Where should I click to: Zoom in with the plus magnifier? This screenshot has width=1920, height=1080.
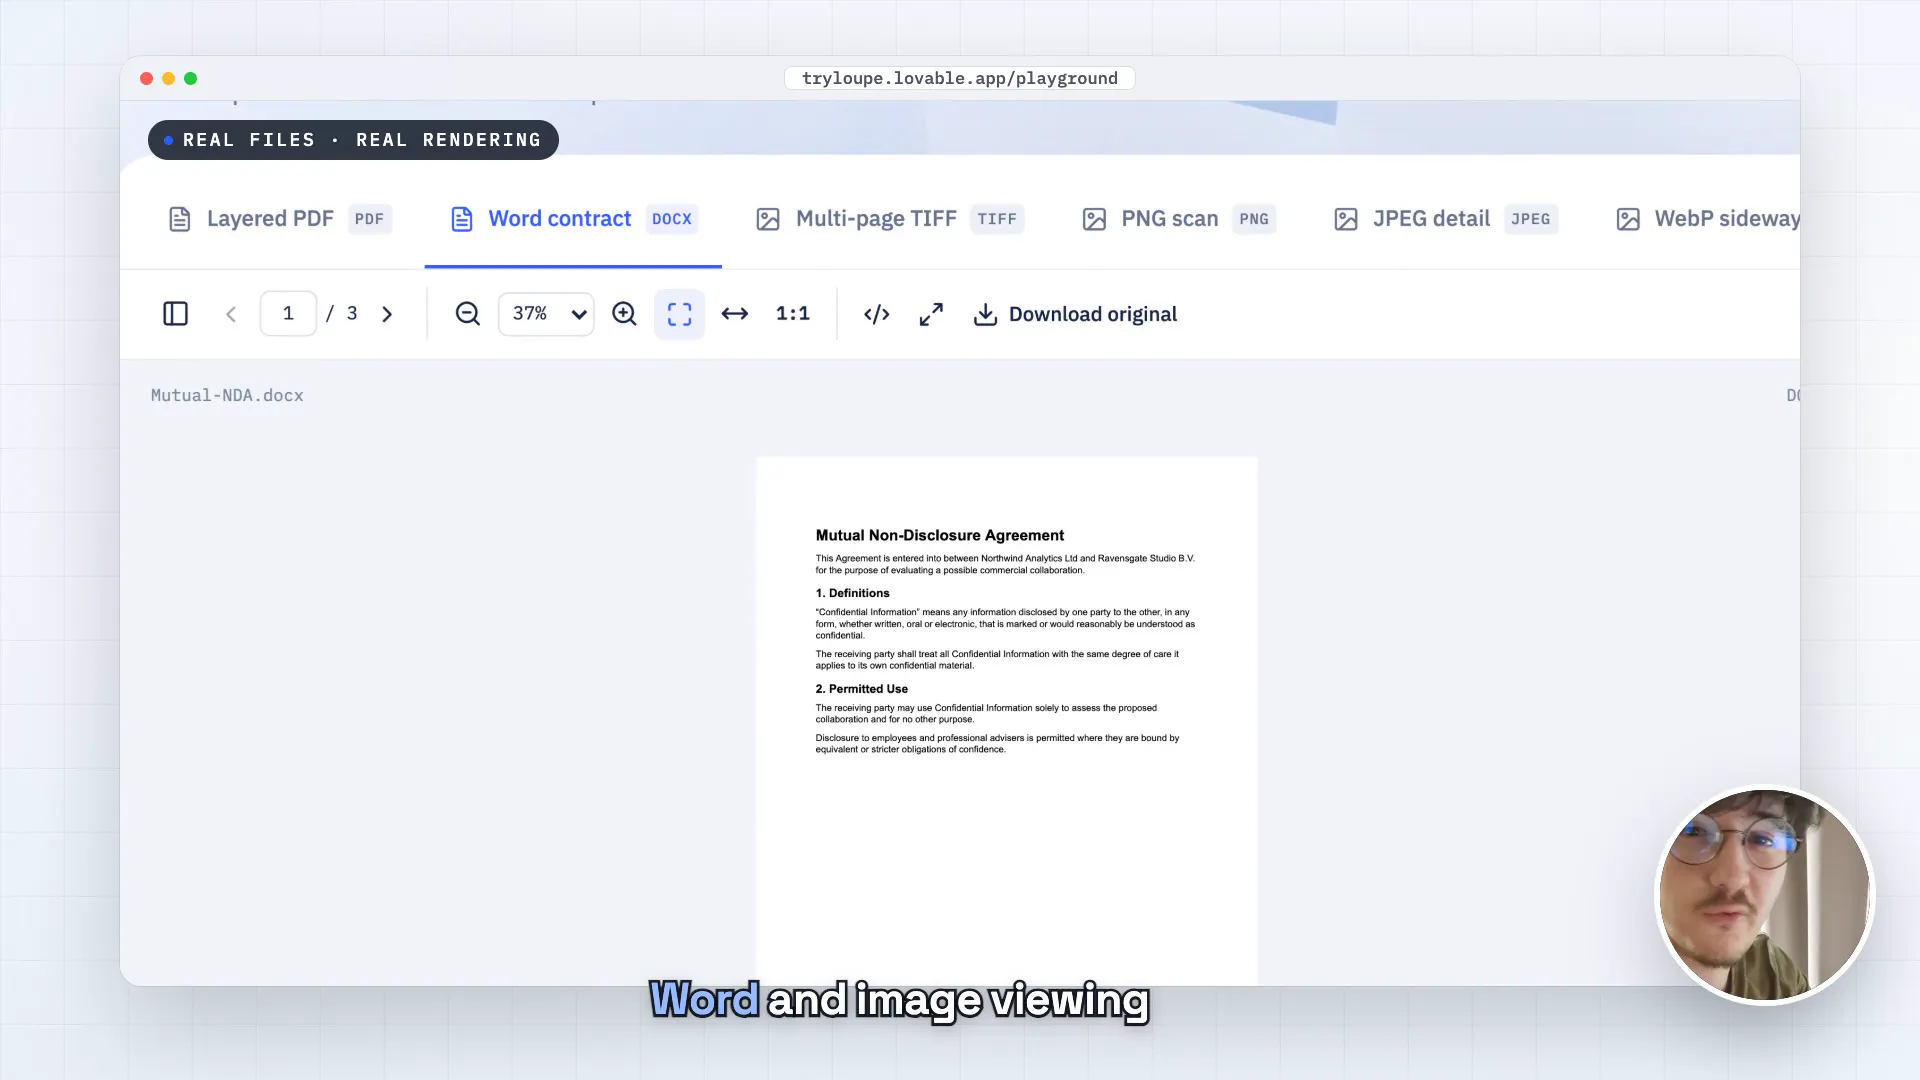click(624, 314)
